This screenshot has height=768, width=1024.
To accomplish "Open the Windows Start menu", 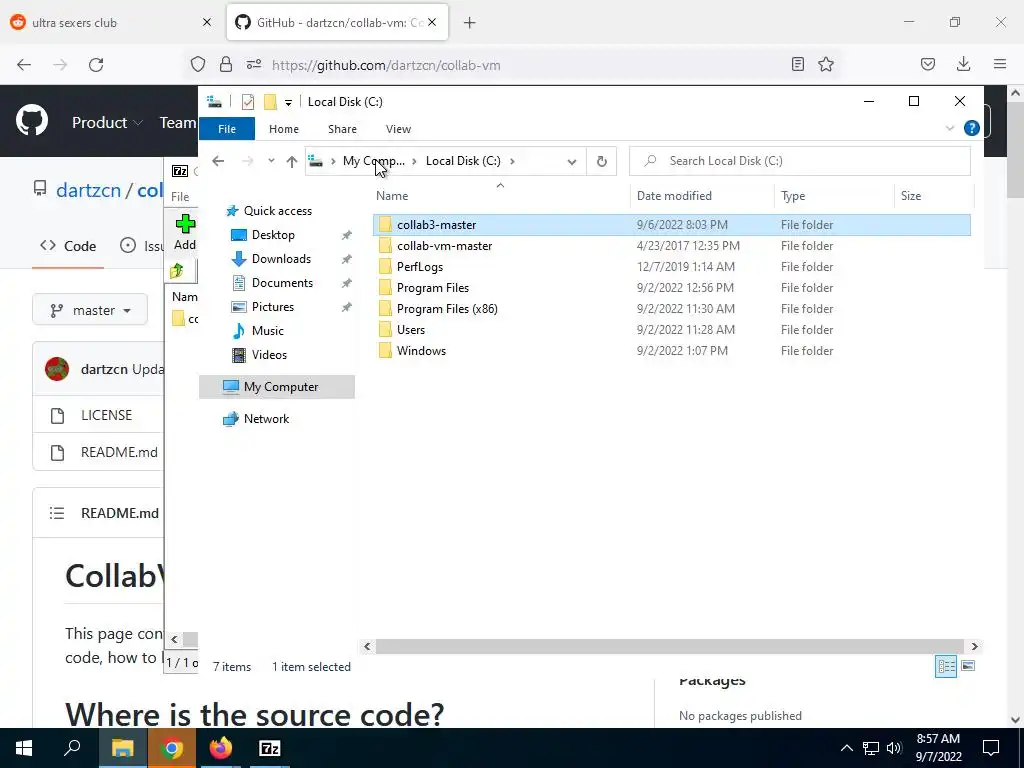I will pos(24,748).
